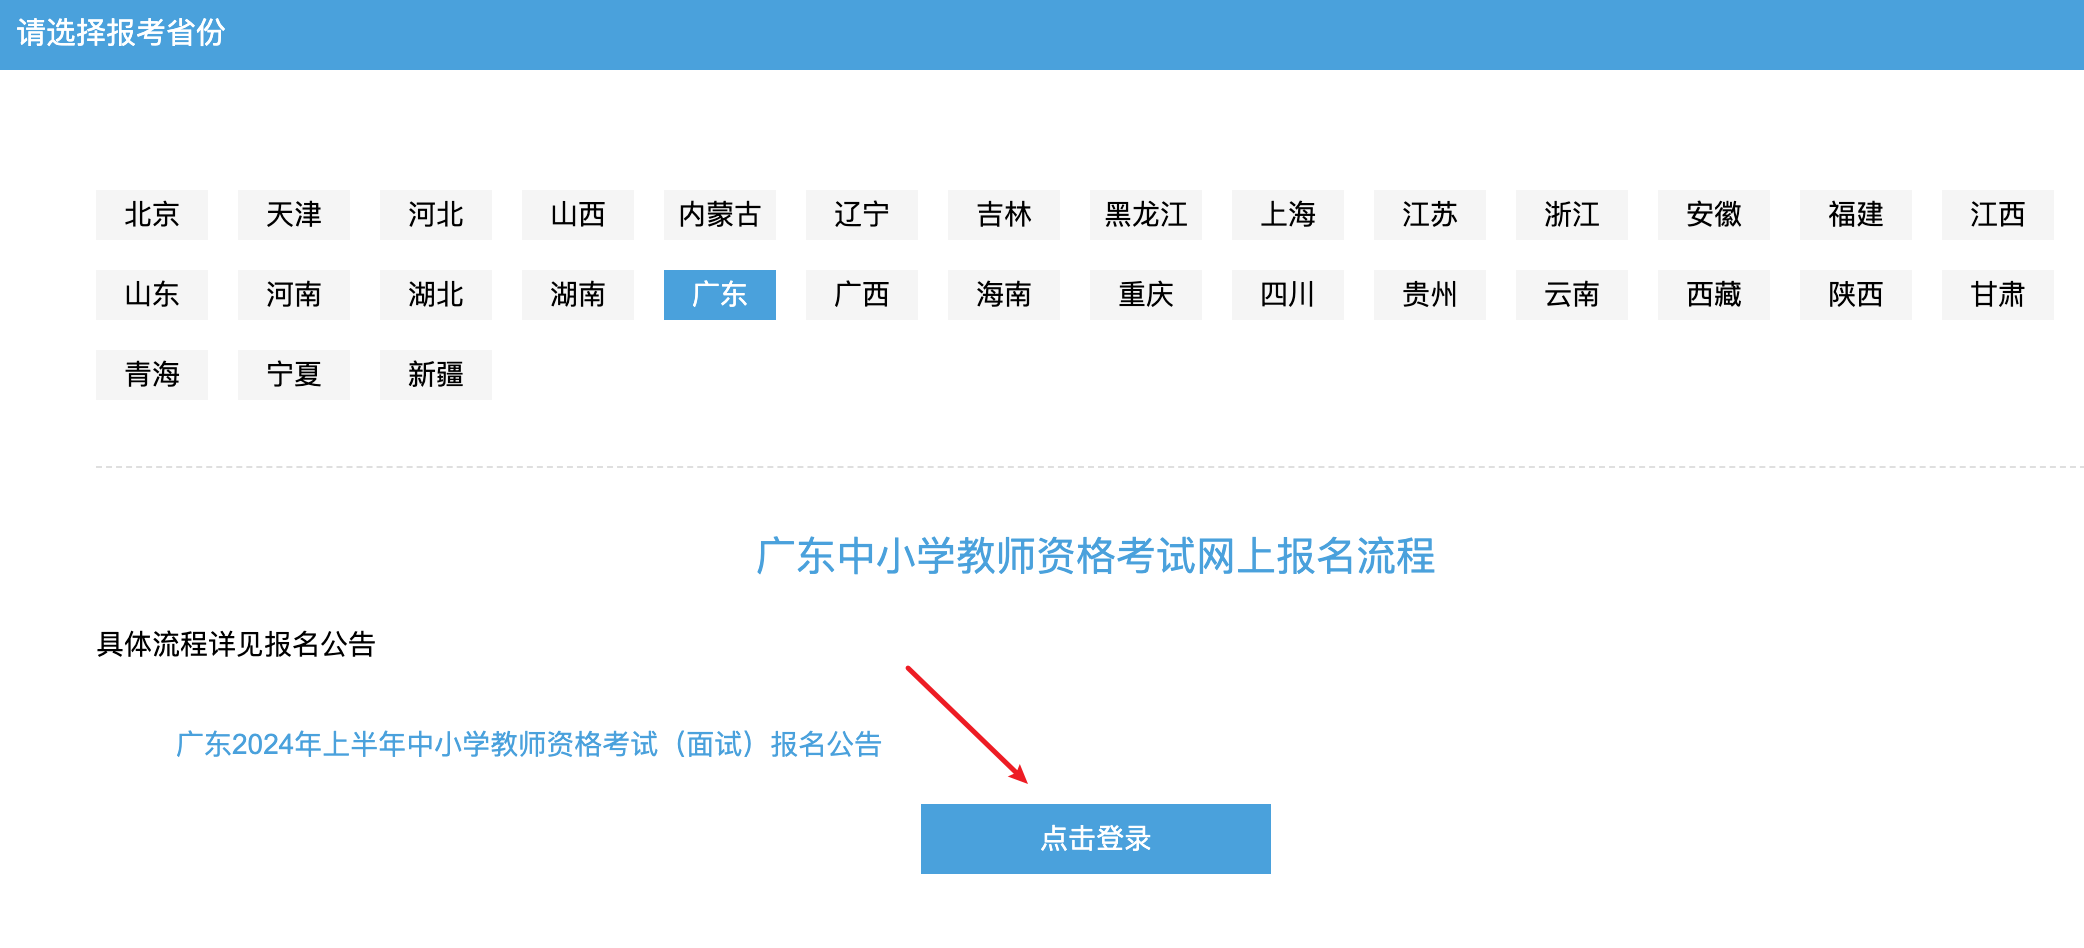This screenshot has width=2084, height=948.
Task: Choose 新疆 in the last row
Action: click(436, 375)
